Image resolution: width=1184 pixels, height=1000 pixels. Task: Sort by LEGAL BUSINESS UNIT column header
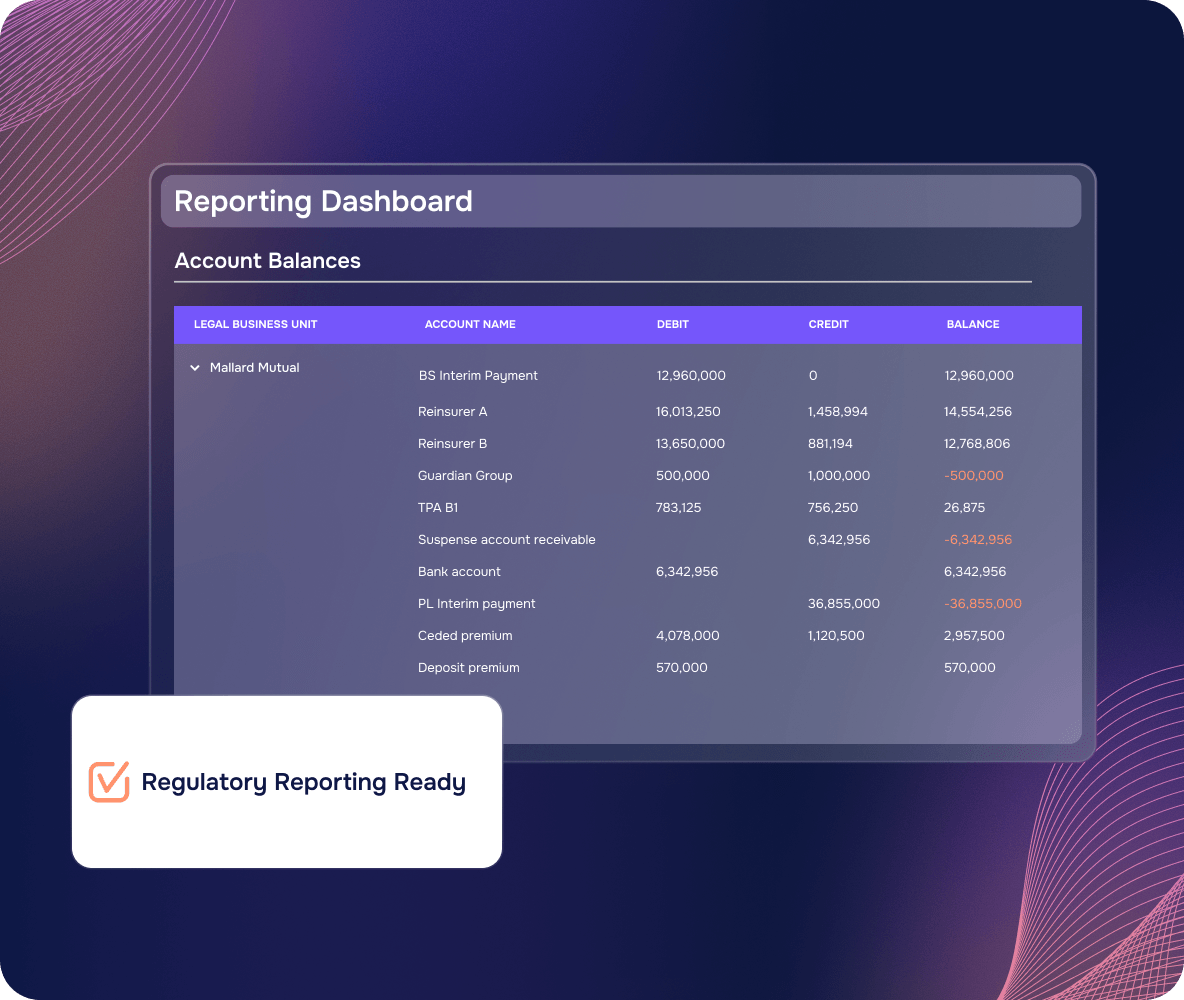pyautogui.click(x=255, y=324)
